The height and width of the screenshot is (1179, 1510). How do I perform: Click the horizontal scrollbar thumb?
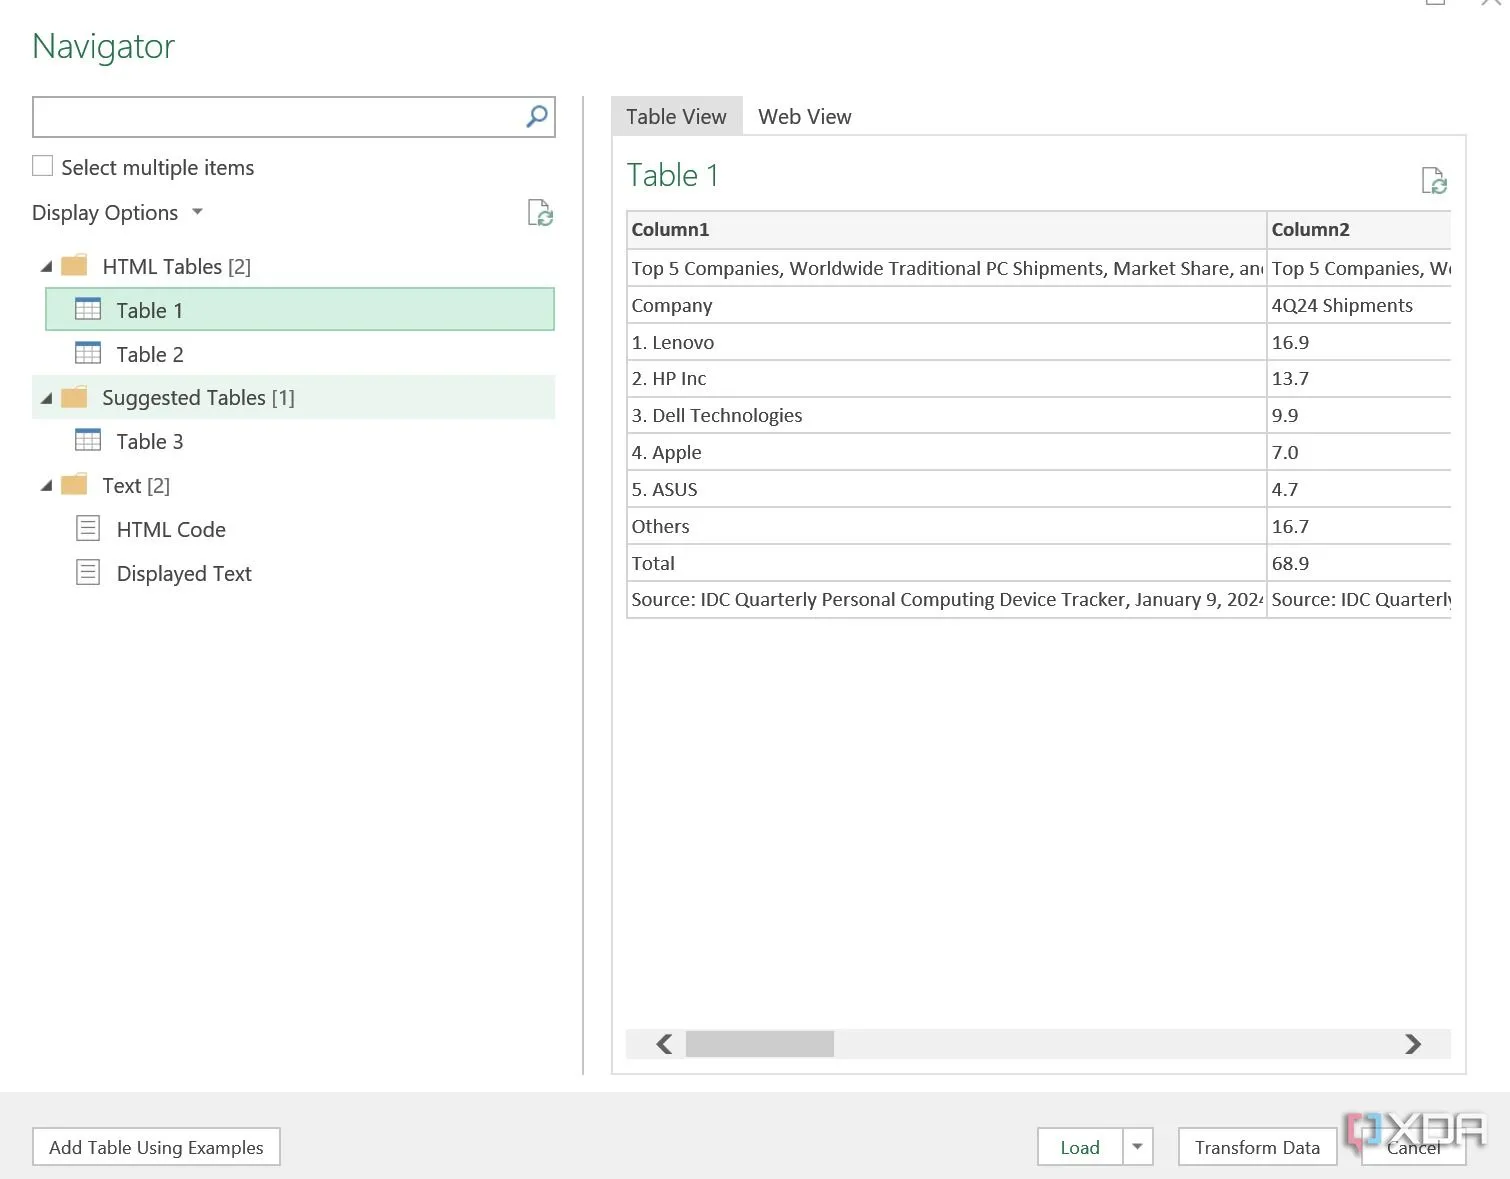(x=759, y=1044)
